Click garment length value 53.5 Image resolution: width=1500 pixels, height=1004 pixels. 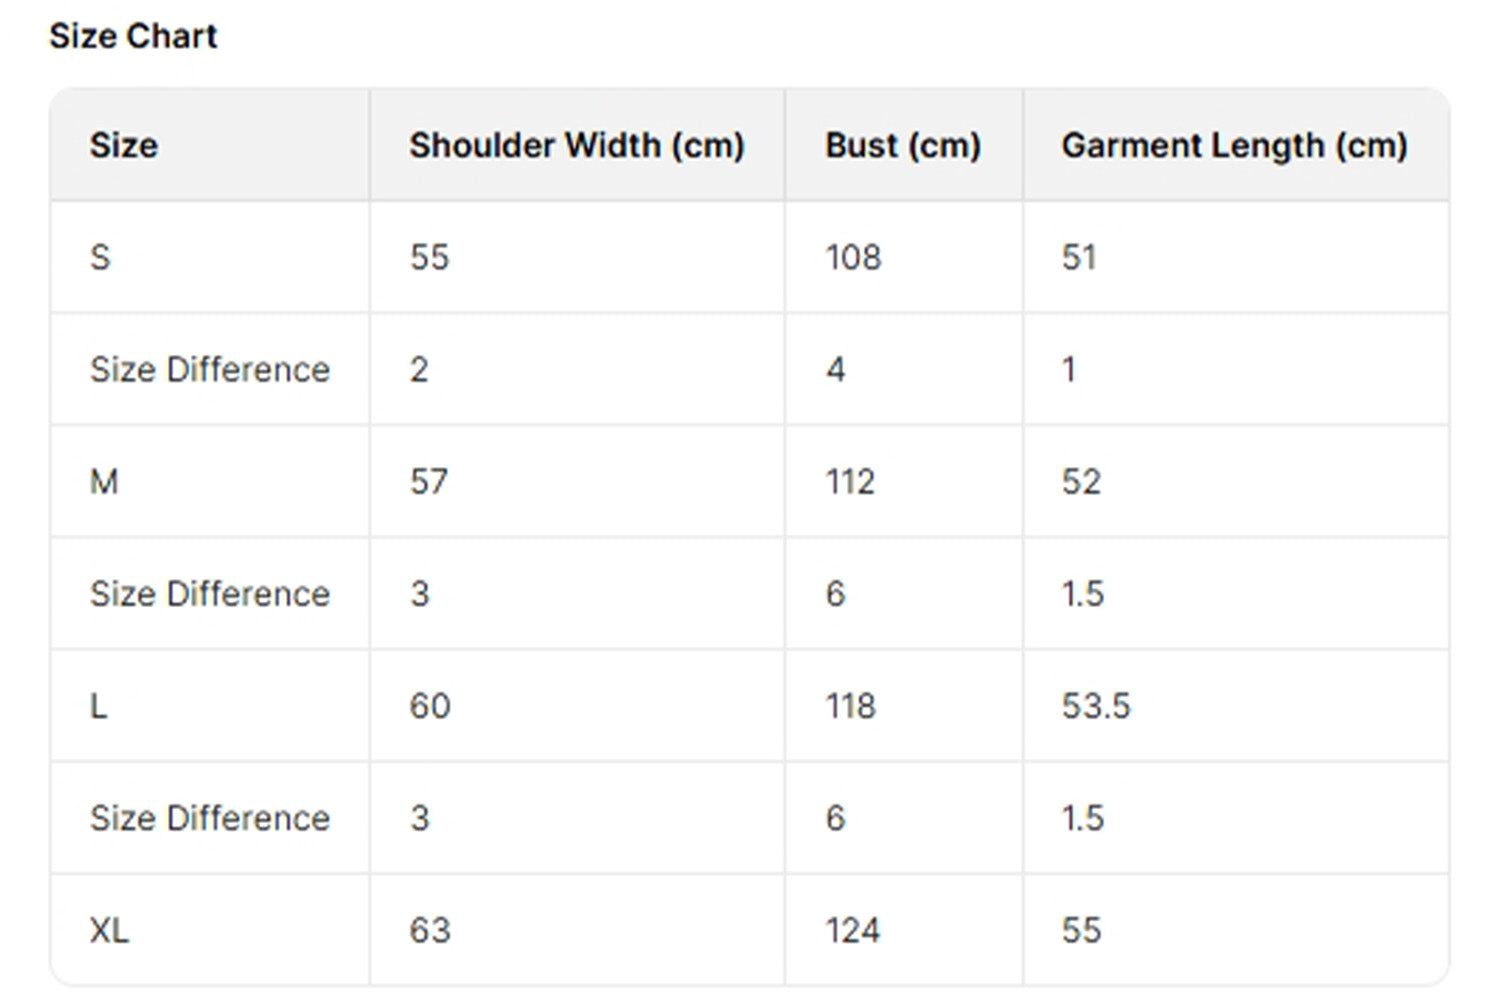coord(1096,706)
